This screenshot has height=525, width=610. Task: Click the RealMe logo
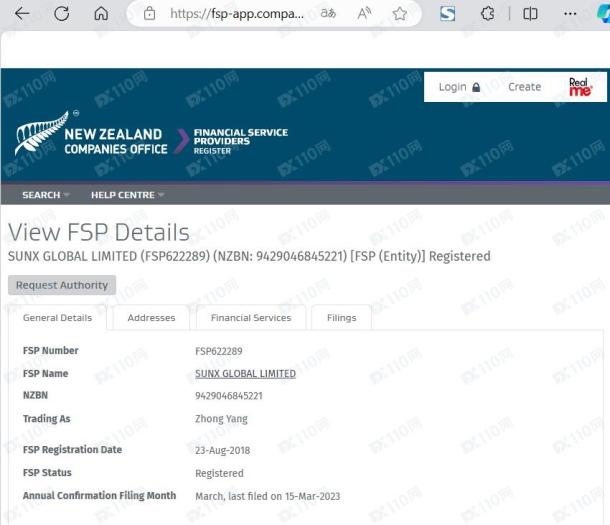coord(580,87)
